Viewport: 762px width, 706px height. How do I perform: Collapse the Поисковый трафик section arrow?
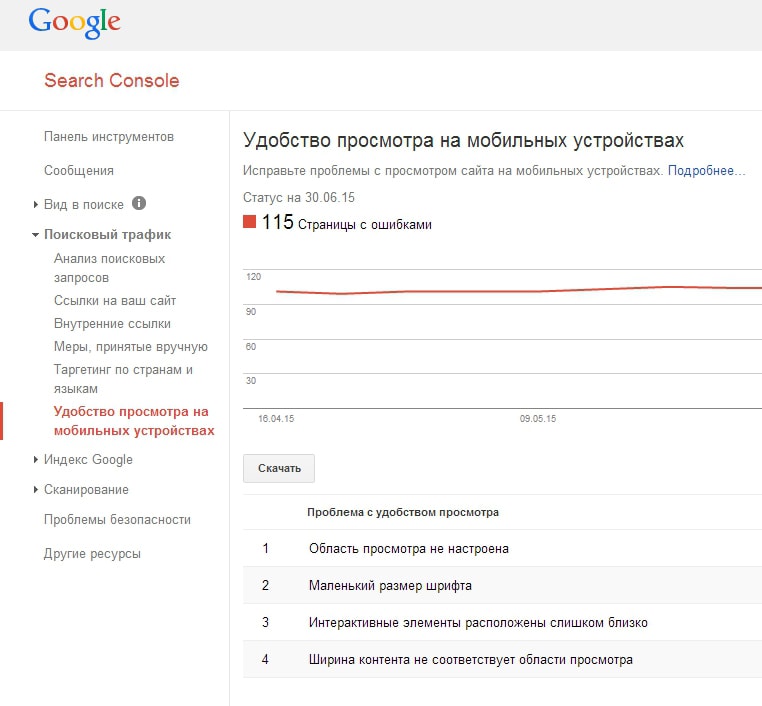35,235
